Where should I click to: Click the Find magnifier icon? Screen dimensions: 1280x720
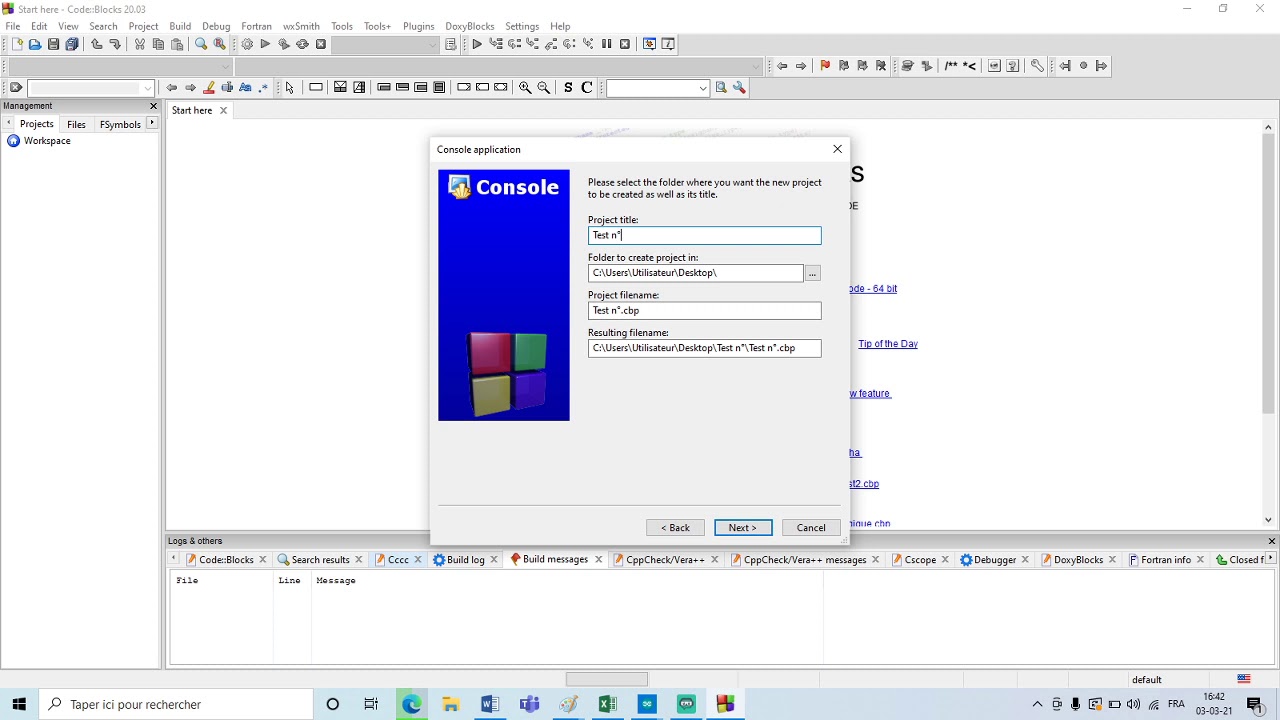(201, 44)
